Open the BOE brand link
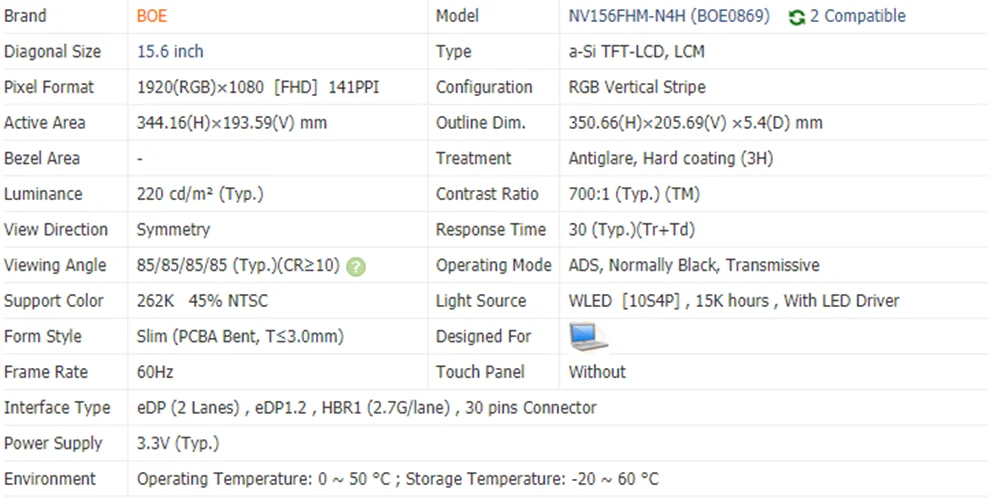This screenshot has width=1000, height=500. pyautogui.click(x=151, y=16)
